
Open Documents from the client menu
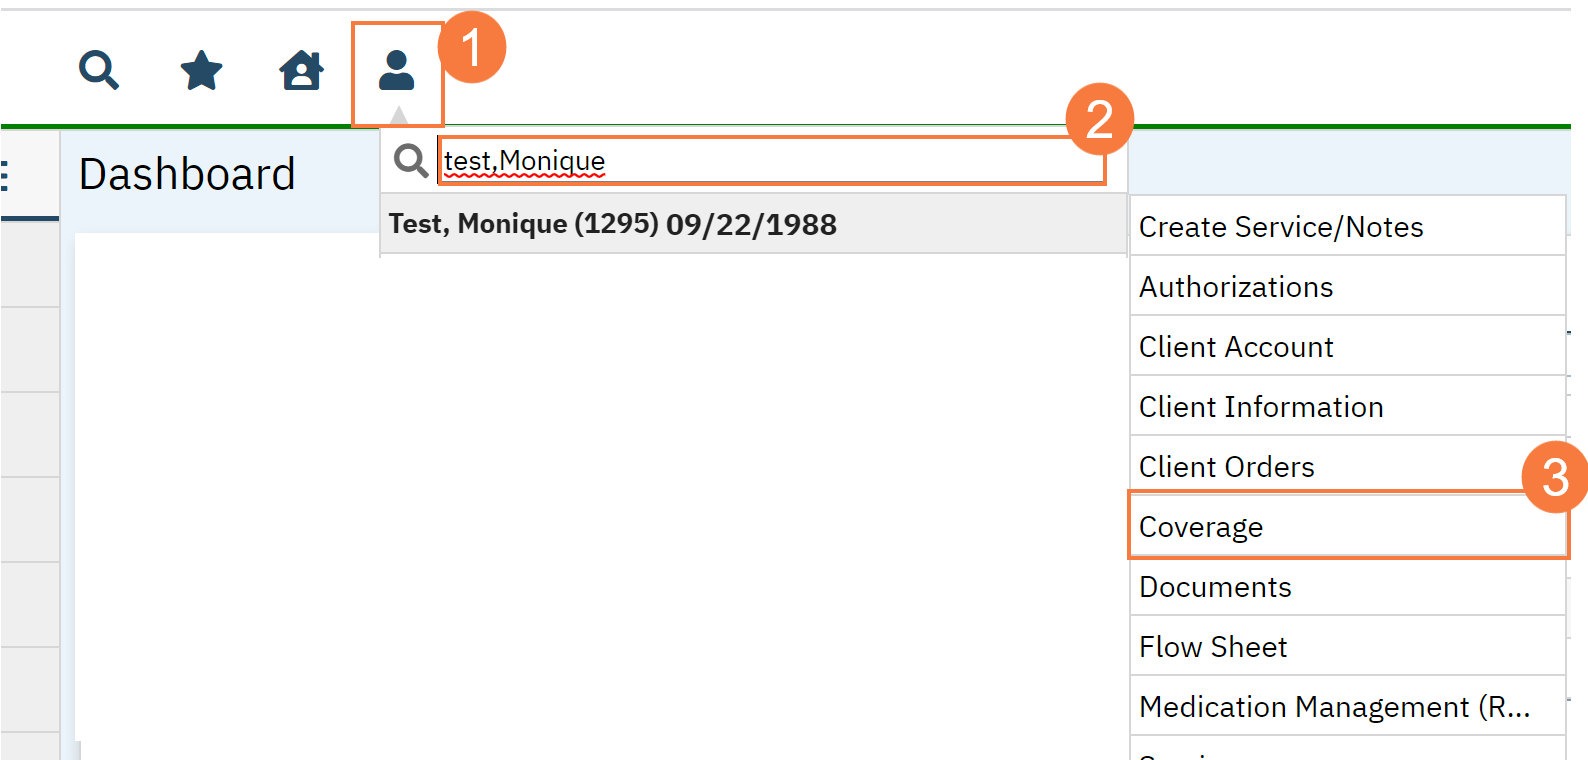click(x=1215, y=587)
